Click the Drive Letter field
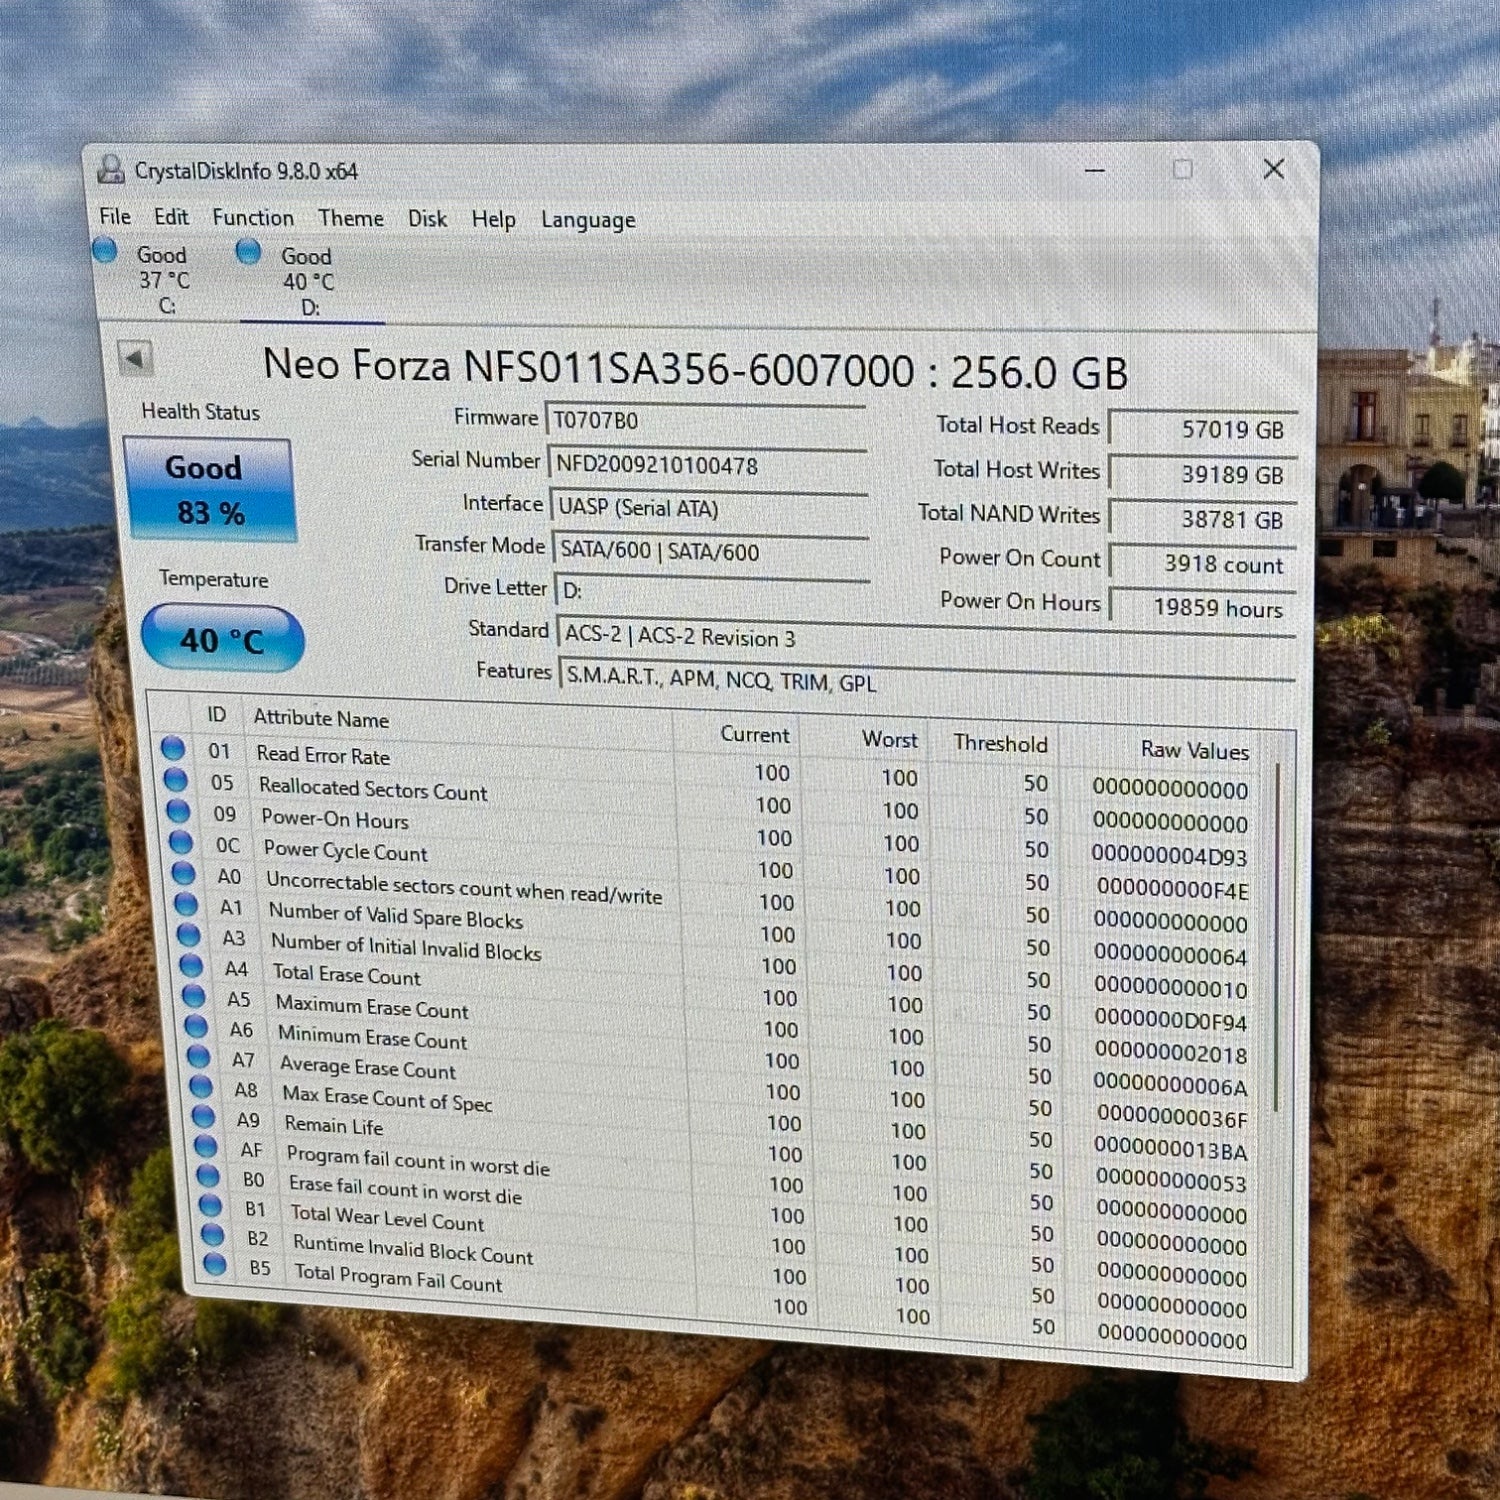The image size is (1500, 1500). [x=713, y=591]
